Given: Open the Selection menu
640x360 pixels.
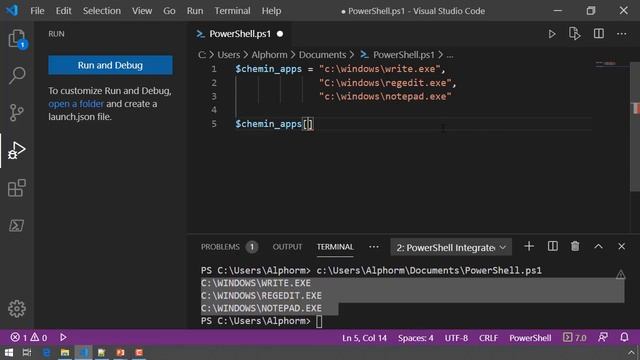Looking at the screenshot, I should 102,11.
